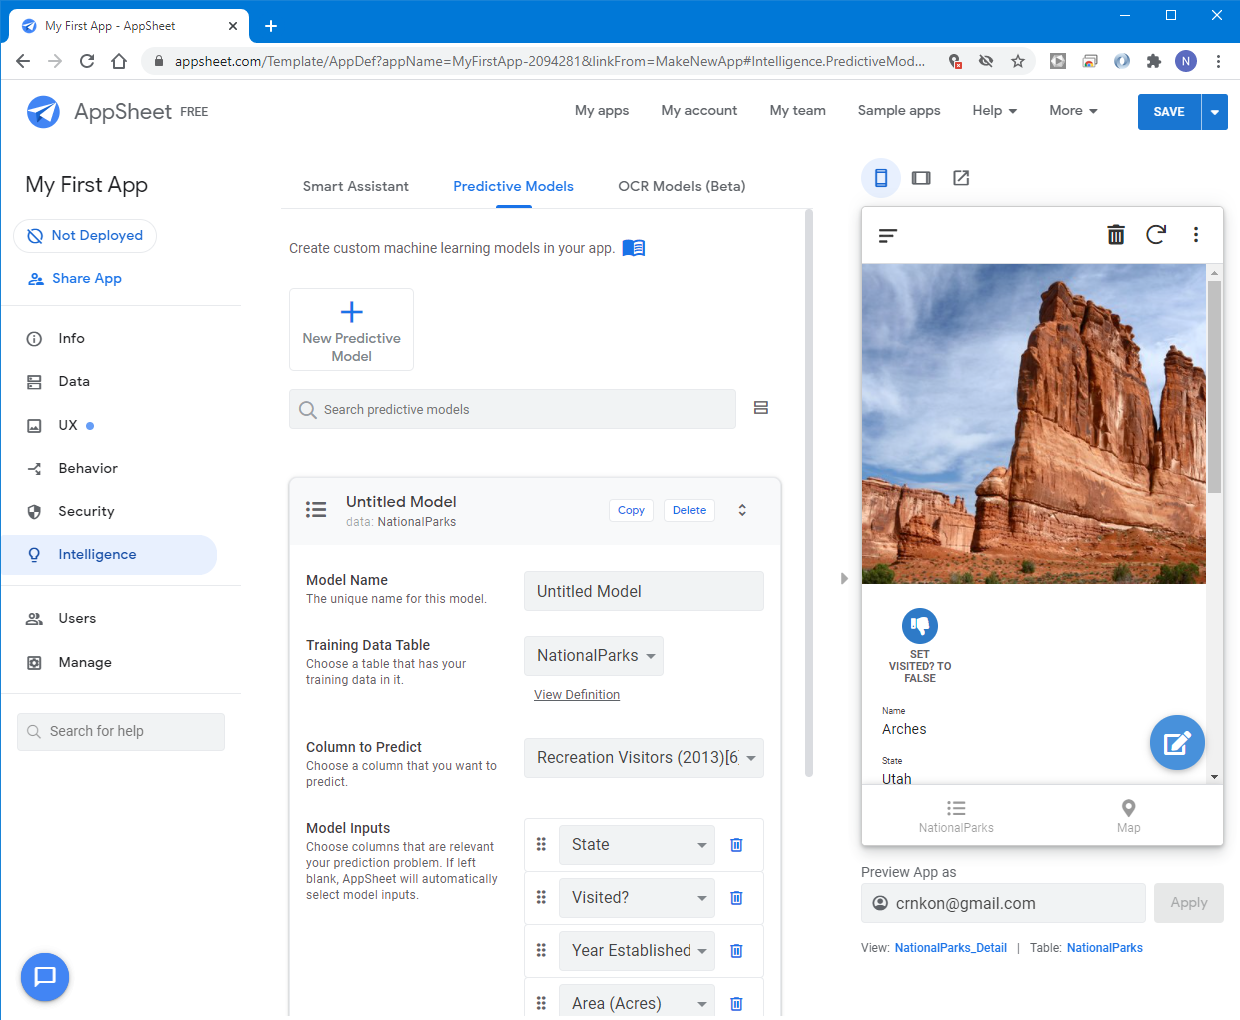
Task: Toggle the model list layout view icon
Action: pos(761,408)
